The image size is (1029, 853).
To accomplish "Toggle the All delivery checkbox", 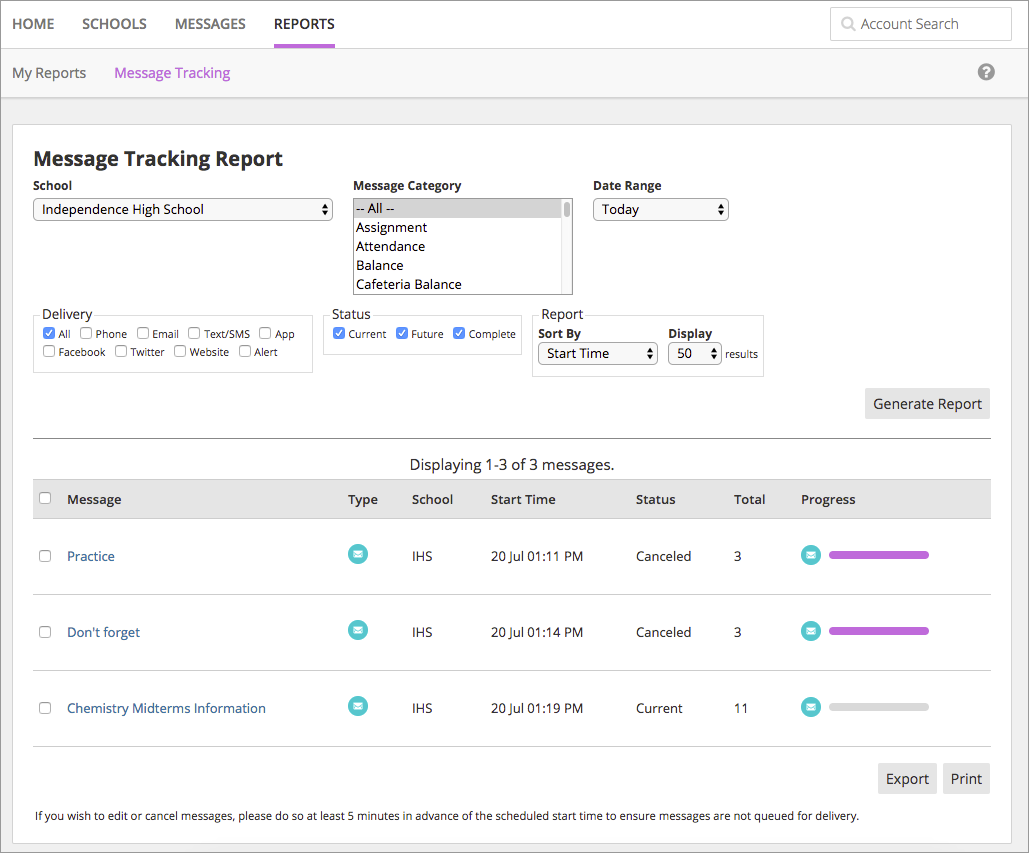I will point(49,333).
